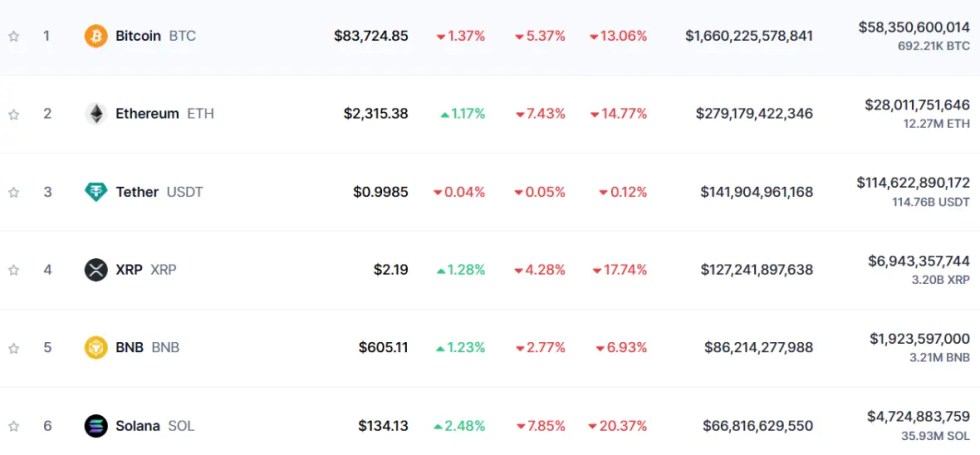Click Bitcoin's market cap value
Screen dimensions: 980x455
click(x=749, y=36)
